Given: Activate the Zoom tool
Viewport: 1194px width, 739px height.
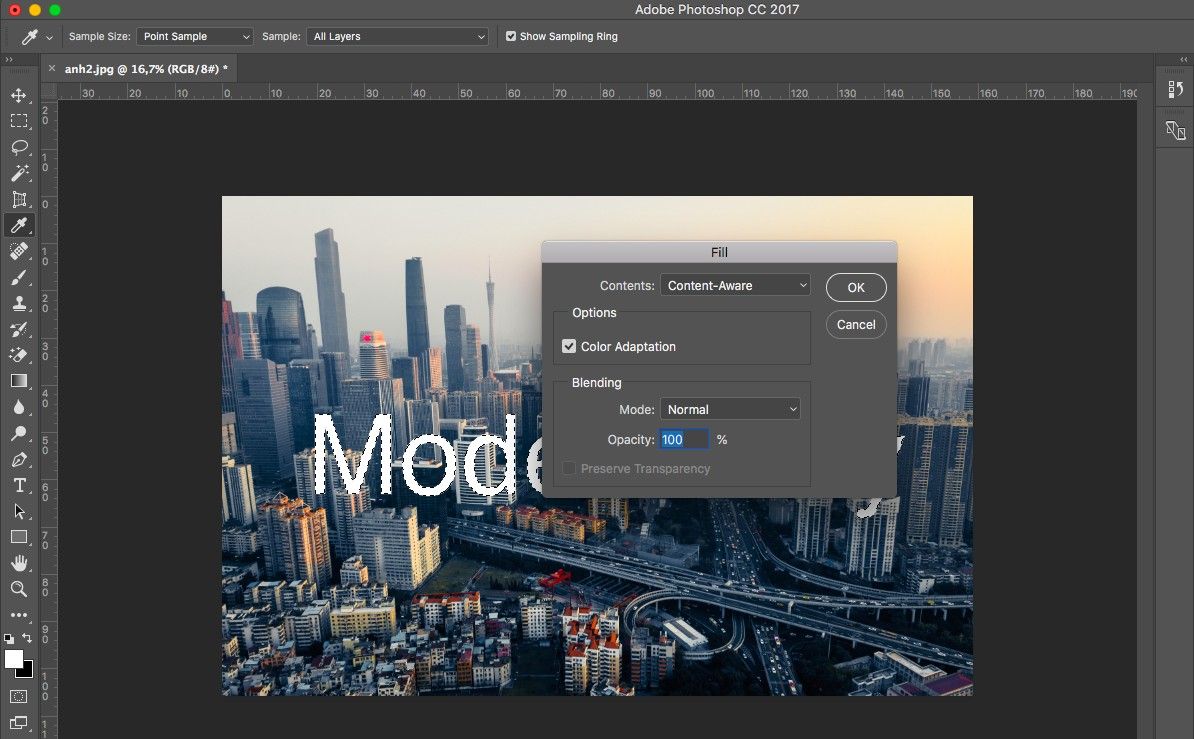Looking at the screenshot, I should pyautogui.click(x=18, y=589).
